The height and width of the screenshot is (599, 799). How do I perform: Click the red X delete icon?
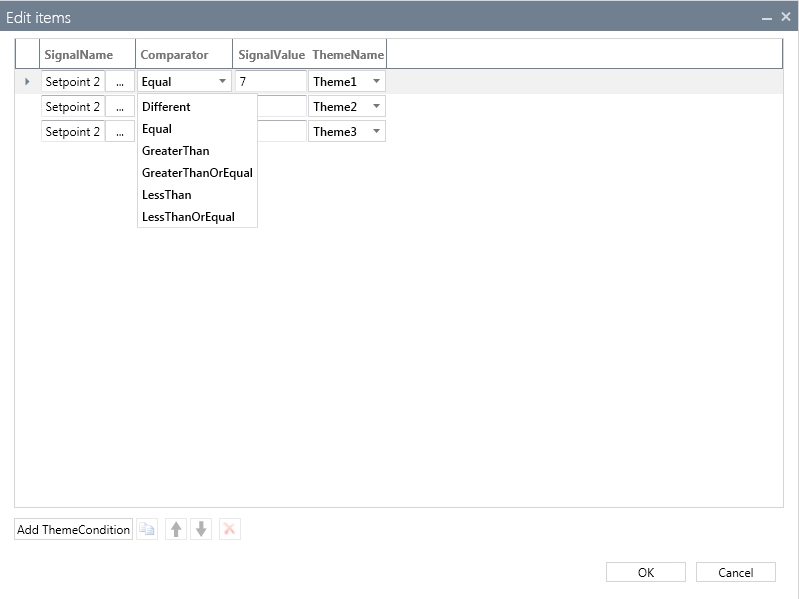[229, 530]
